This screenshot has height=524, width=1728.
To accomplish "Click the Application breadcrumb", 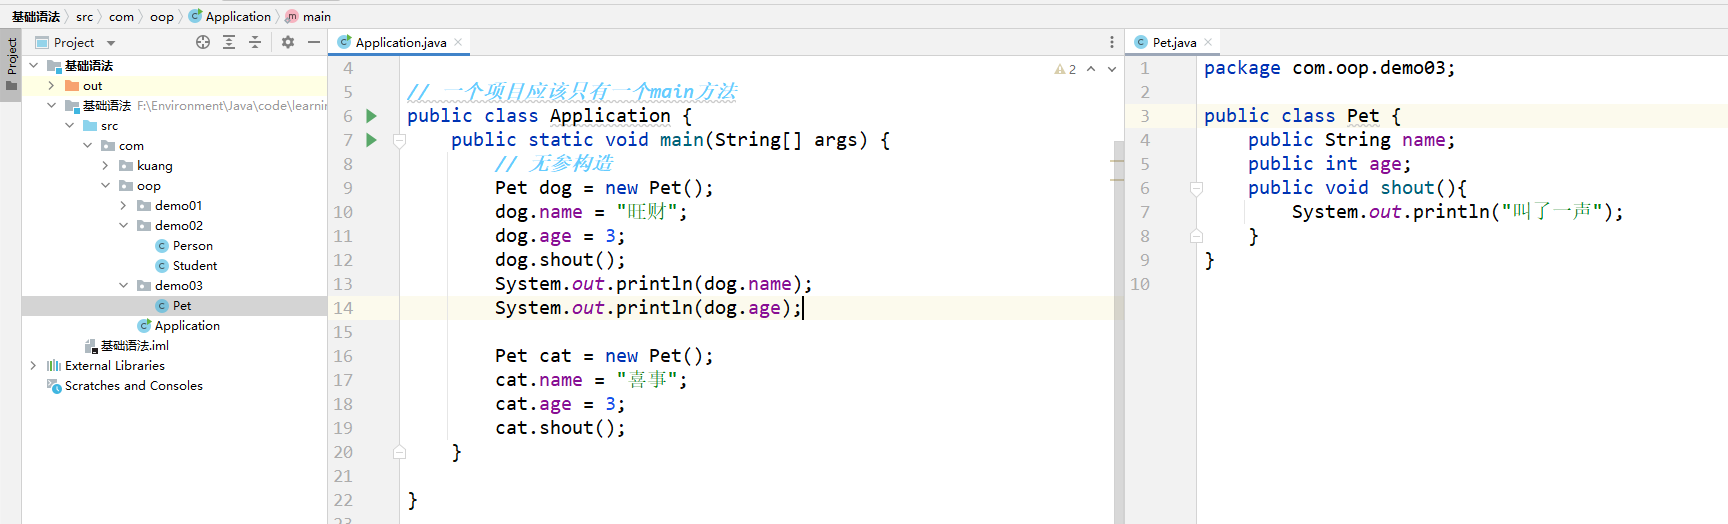I will click(x=230, y=17).
